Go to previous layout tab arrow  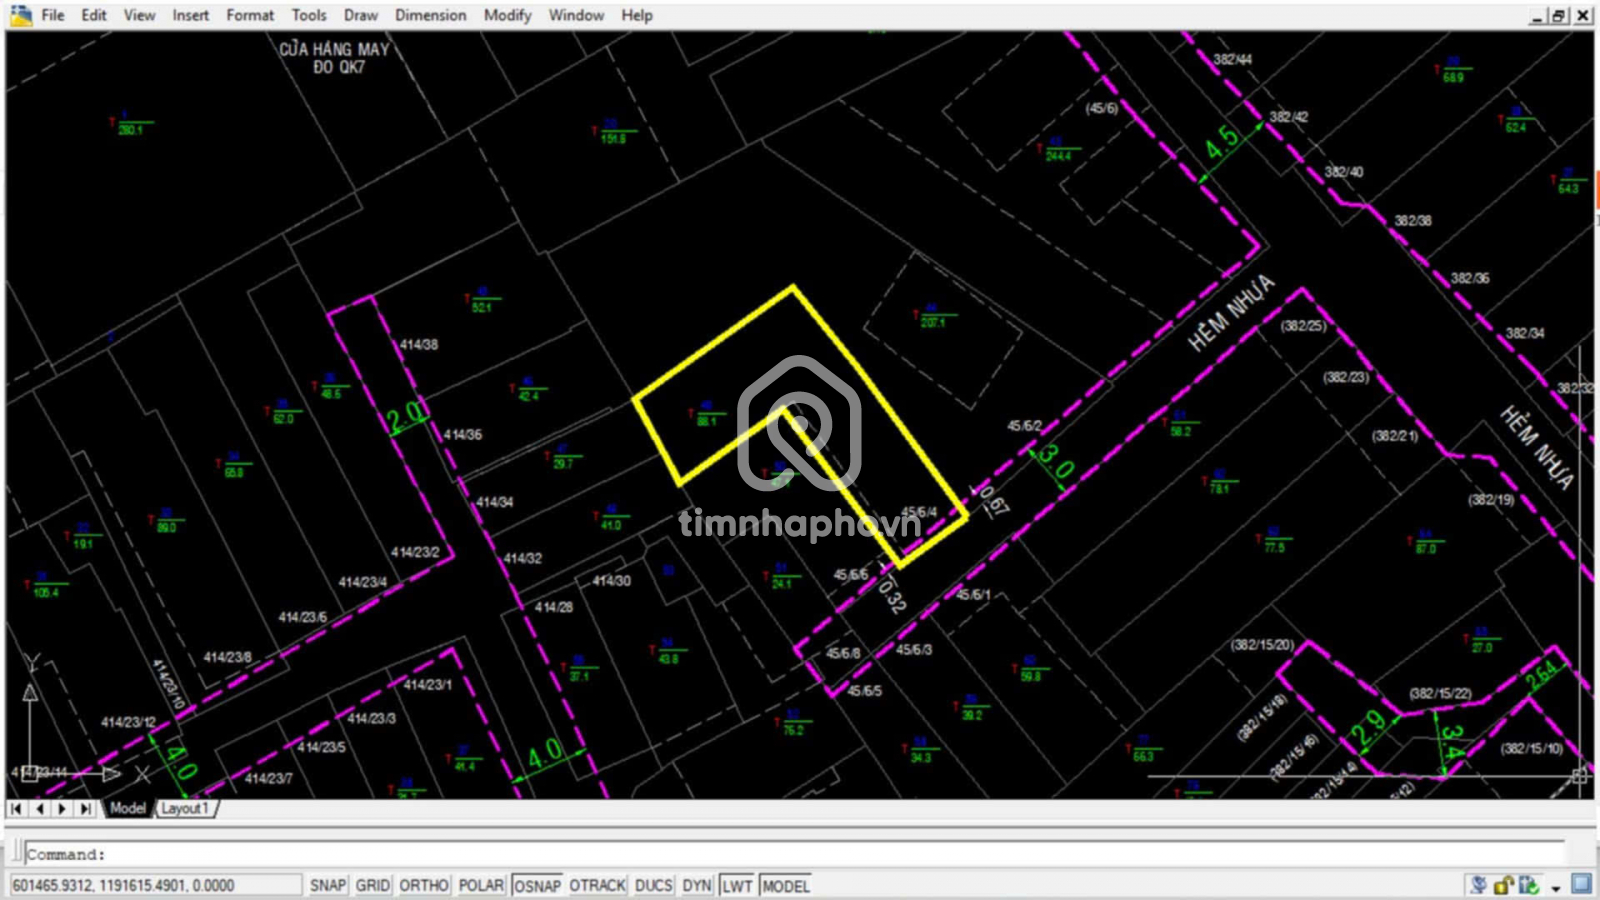click(x=40, y=808)
